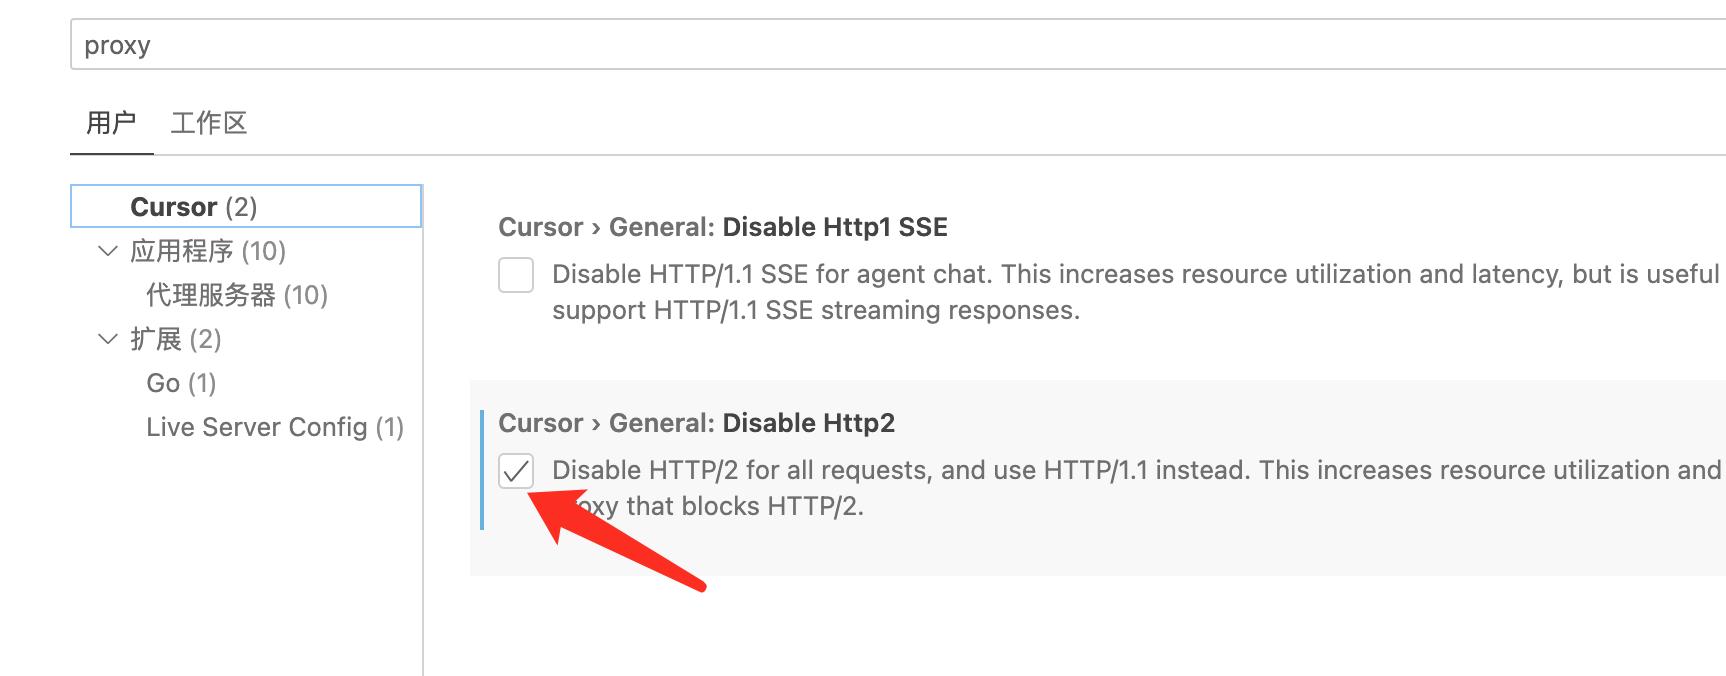Select the 应用程序 (10) tree entry label
Screen dimensions: 1726x676
[x=208, y=251]
